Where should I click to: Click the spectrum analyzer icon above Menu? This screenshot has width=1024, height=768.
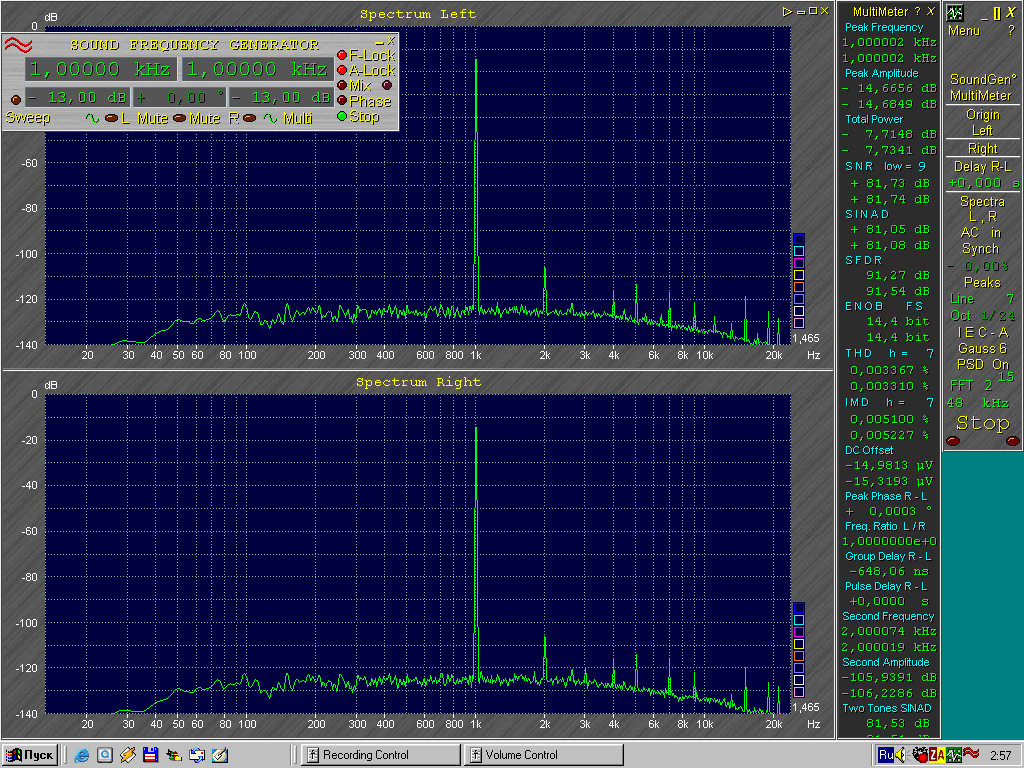click(955, 13)
